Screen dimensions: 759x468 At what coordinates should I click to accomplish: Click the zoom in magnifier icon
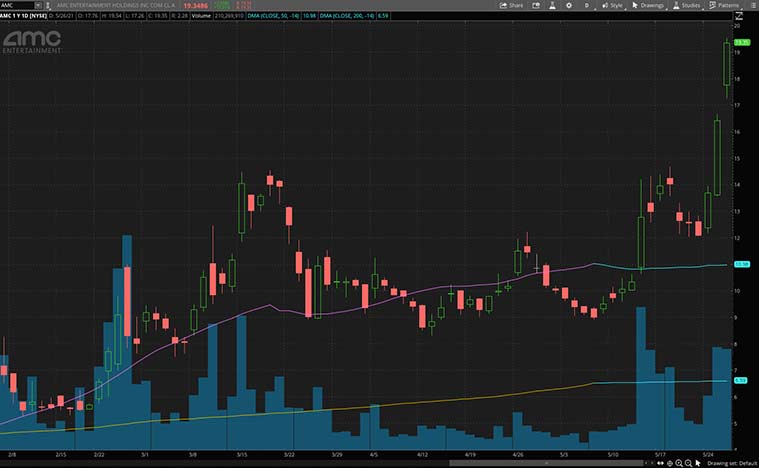pos(680,463)
